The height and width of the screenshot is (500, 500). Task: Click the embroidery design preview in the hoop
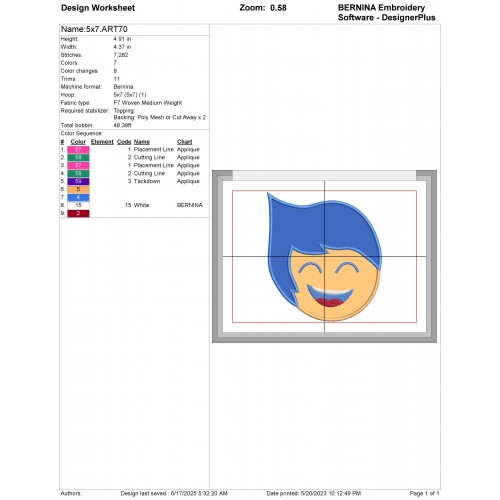click(x=325, y=257)
